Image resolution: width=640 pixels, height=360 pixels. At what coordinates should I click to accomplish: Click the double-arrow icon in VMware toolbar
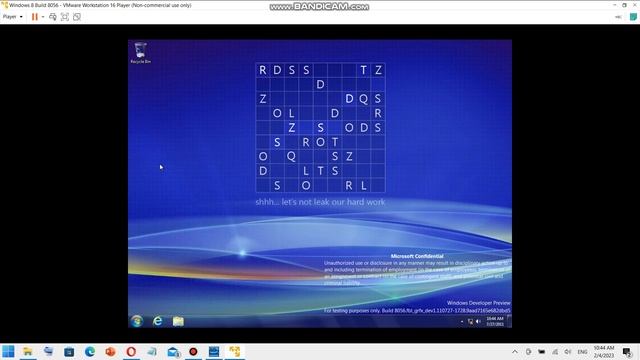point(618,17)
